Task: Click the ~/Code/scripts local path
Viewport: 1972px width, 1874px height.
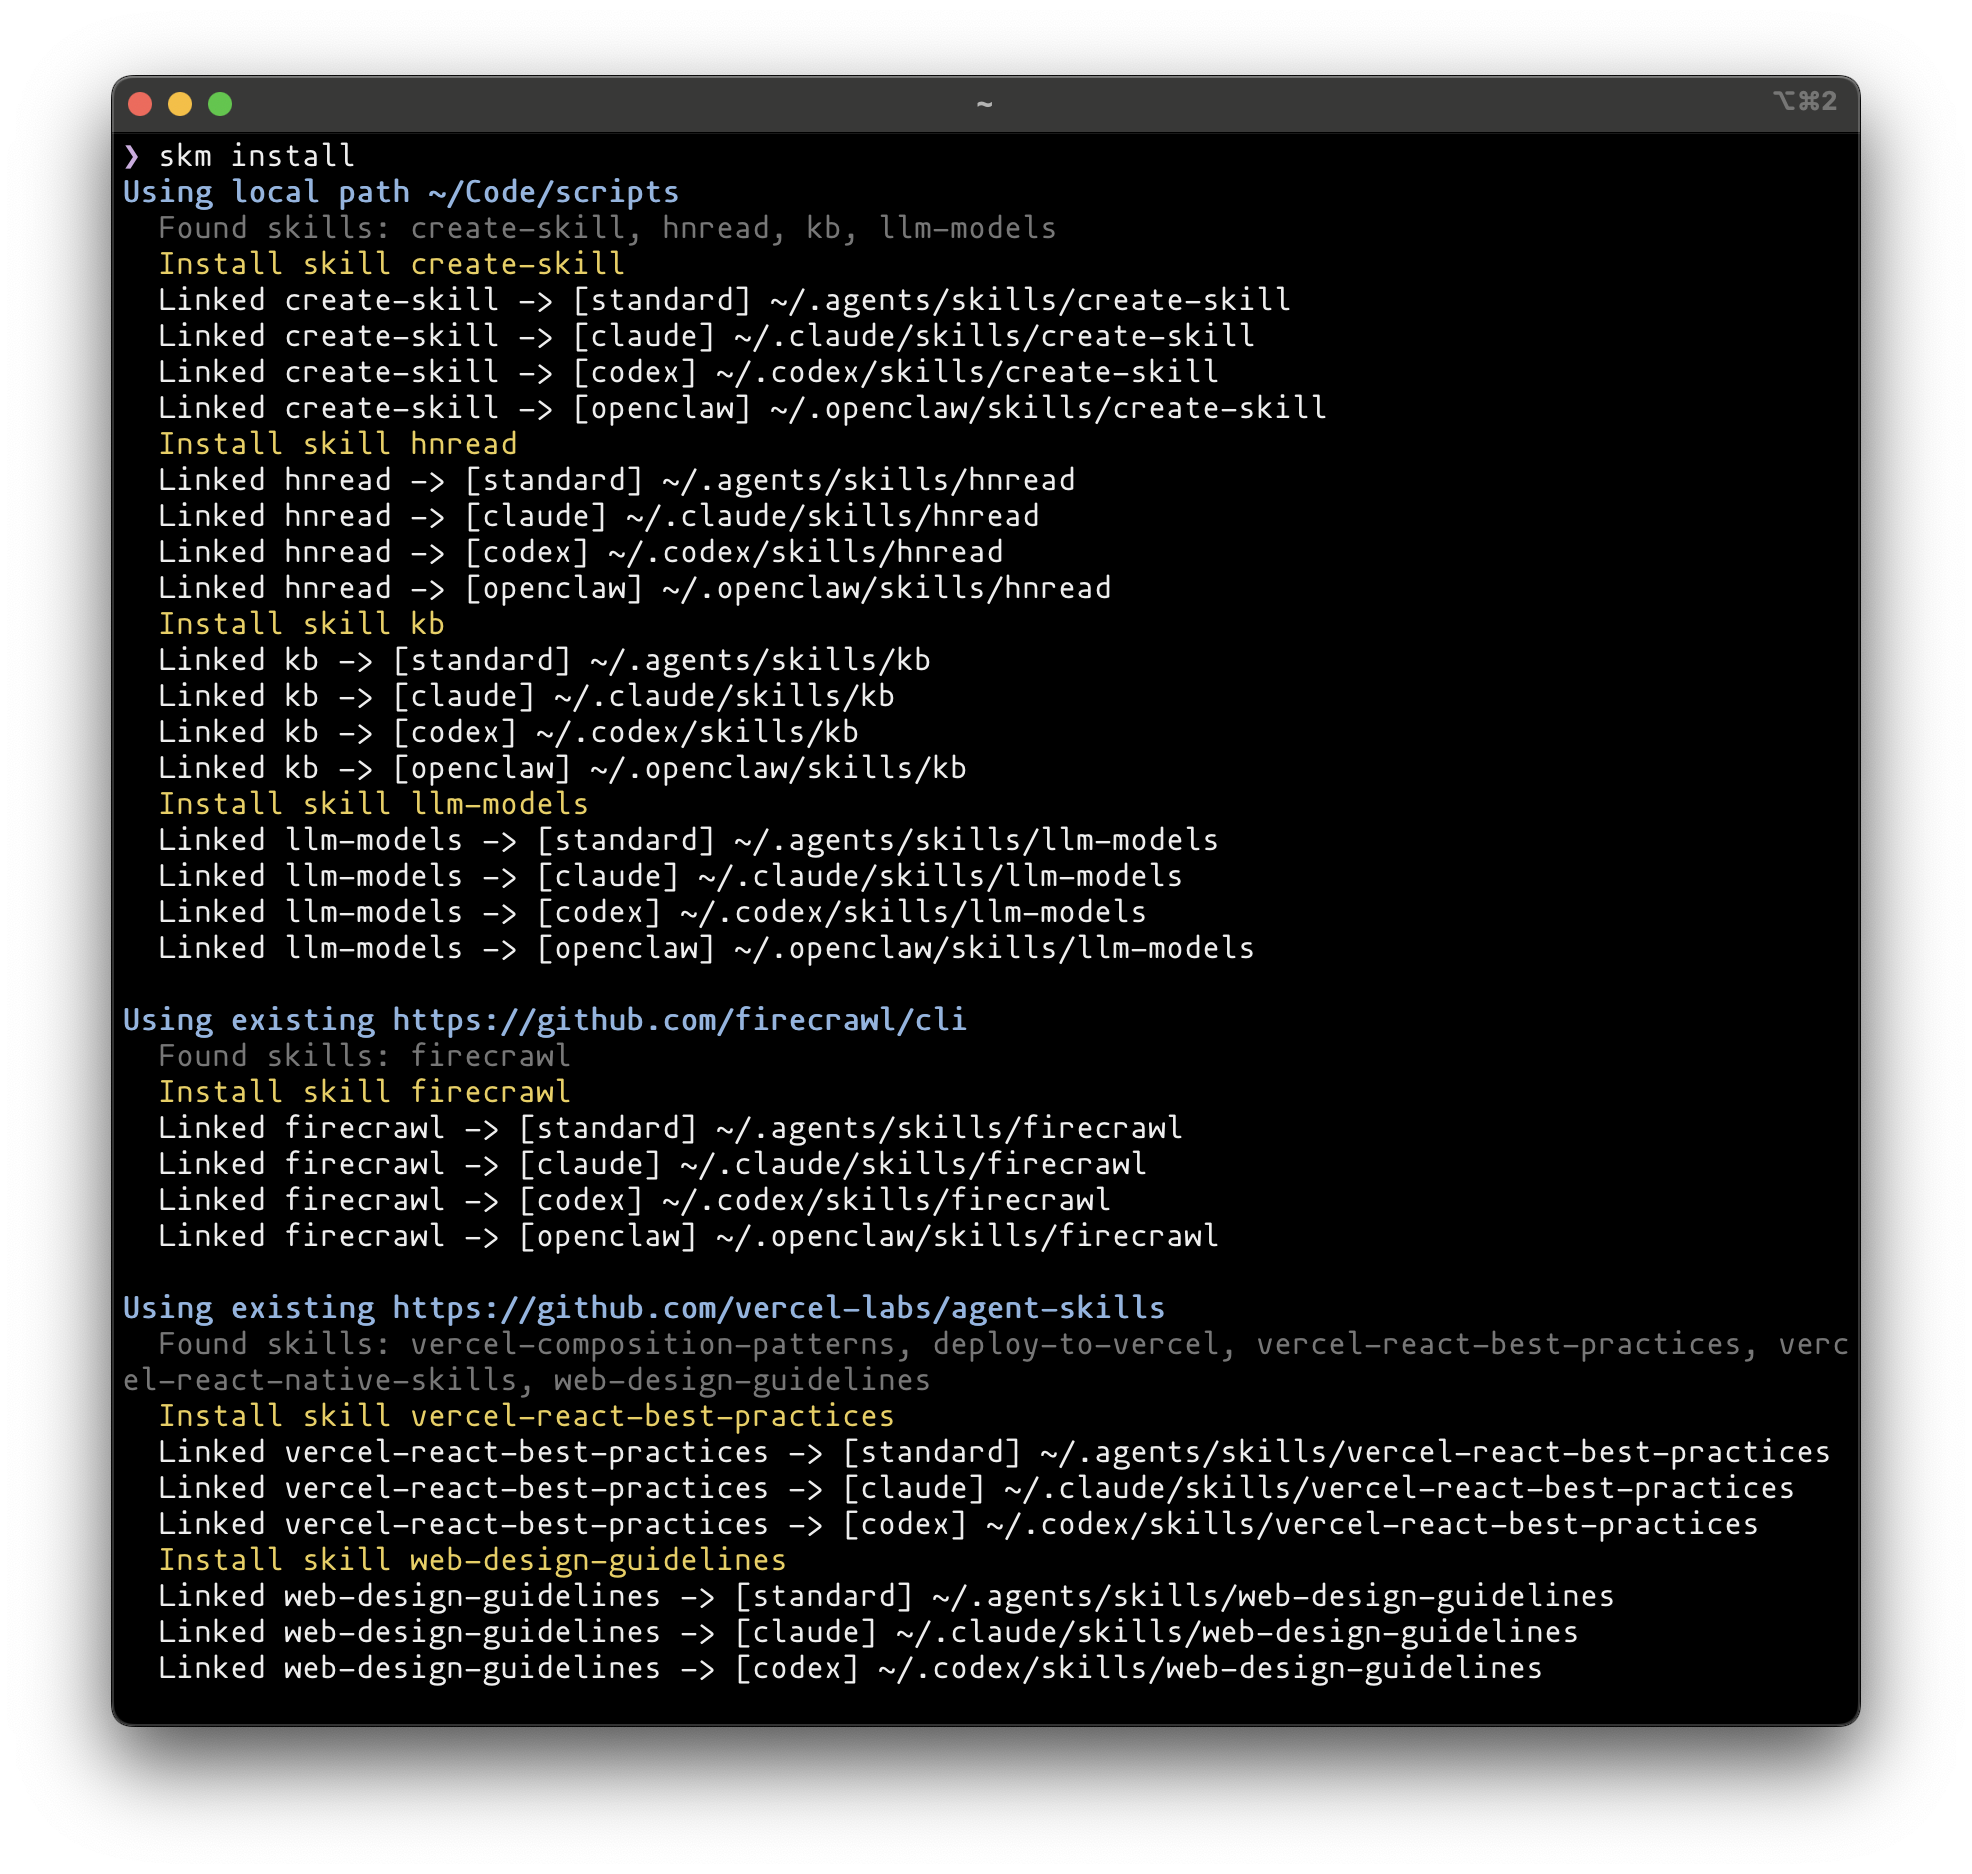Action: (x=553, y=192)
